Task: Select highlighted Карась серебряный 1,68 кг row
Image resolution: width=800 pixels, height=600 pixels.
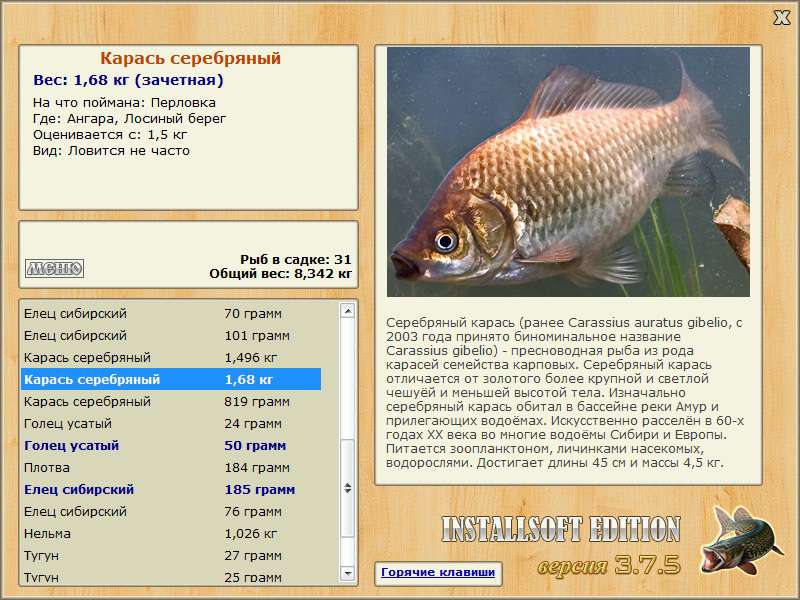Action: [171, 380]
